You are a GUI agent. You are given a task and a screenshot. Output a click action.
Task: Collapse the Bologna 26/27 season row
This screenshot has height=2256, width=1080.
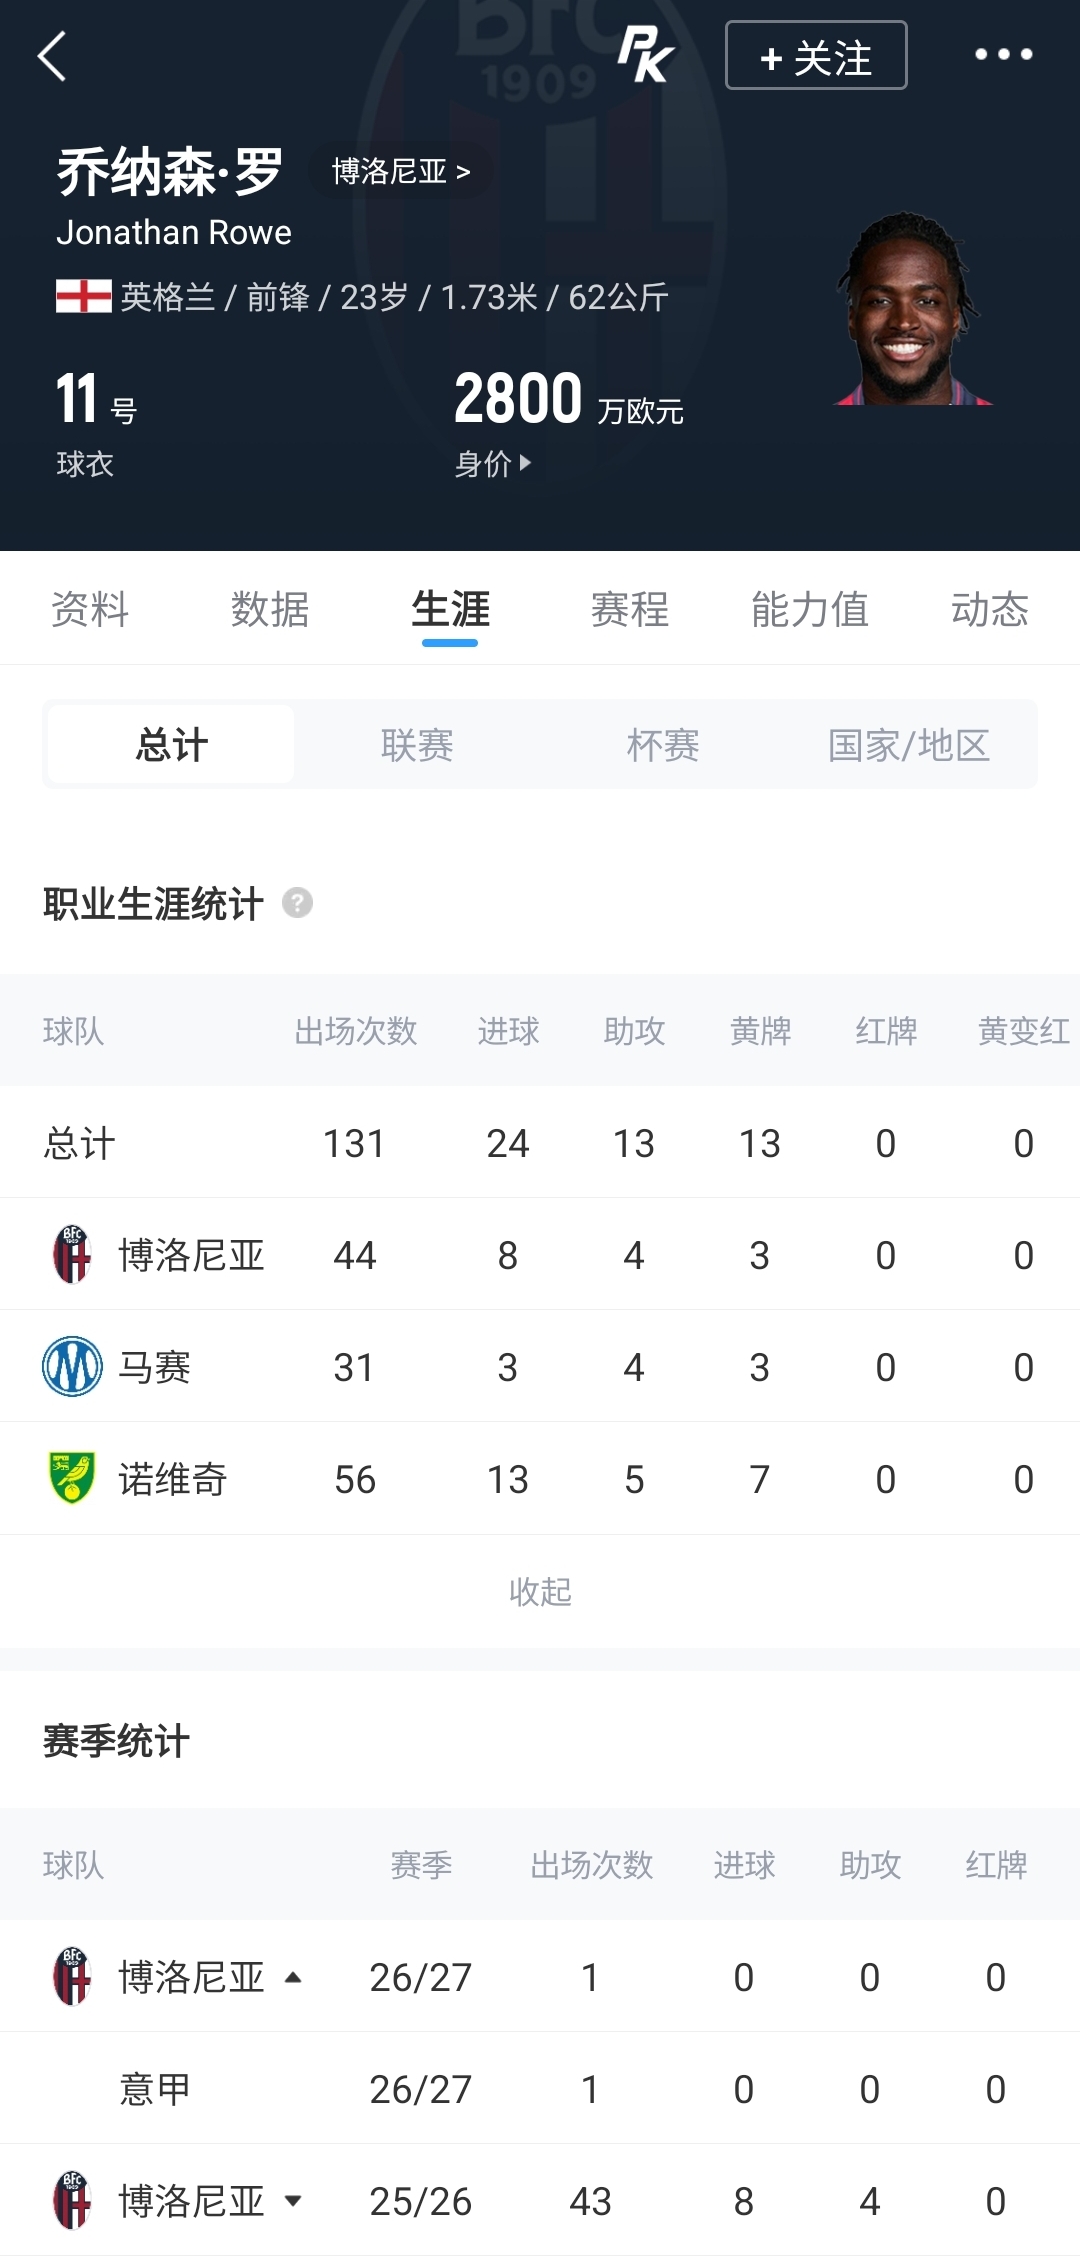click(x=293, y=1977)
